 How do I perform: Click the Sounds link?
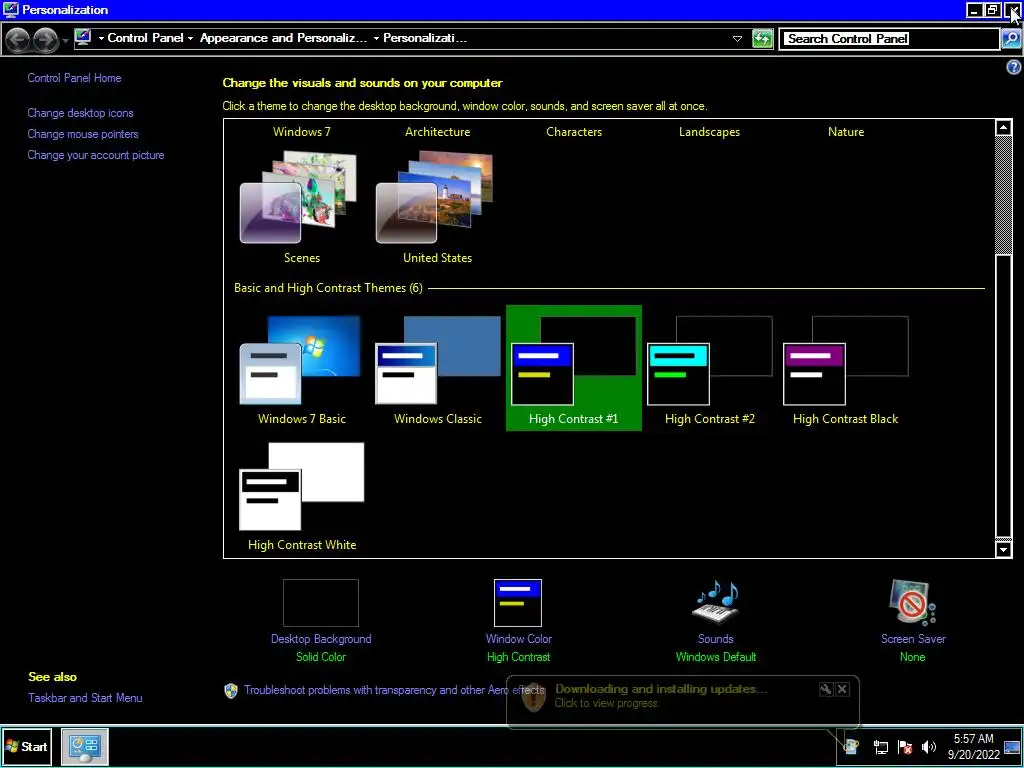716,639
